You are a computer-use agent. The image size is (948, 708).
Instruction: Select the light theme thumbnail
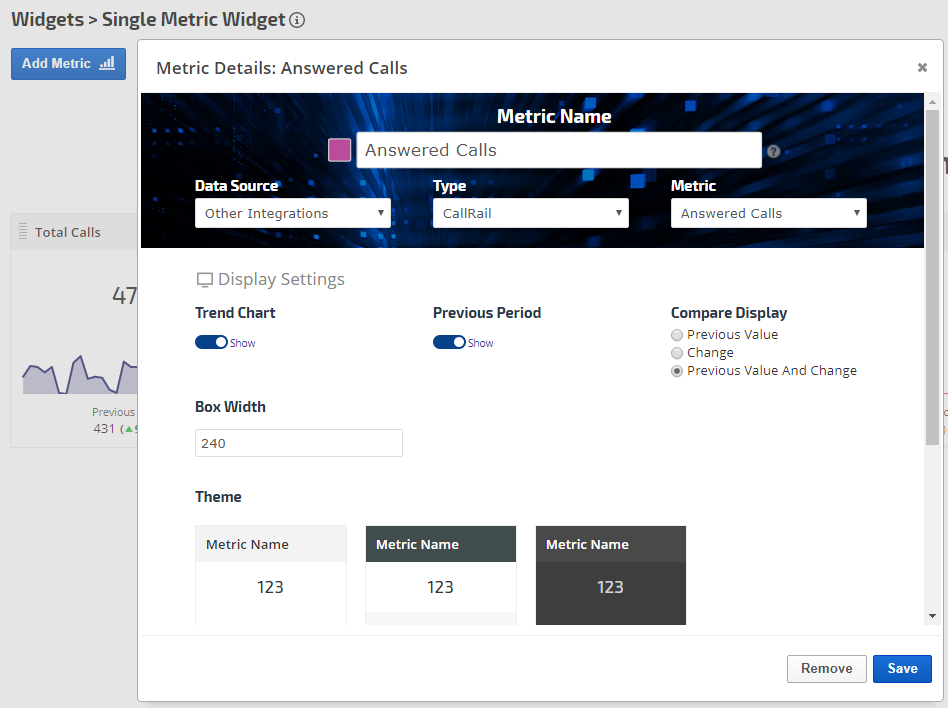click(x=271, y=575)
